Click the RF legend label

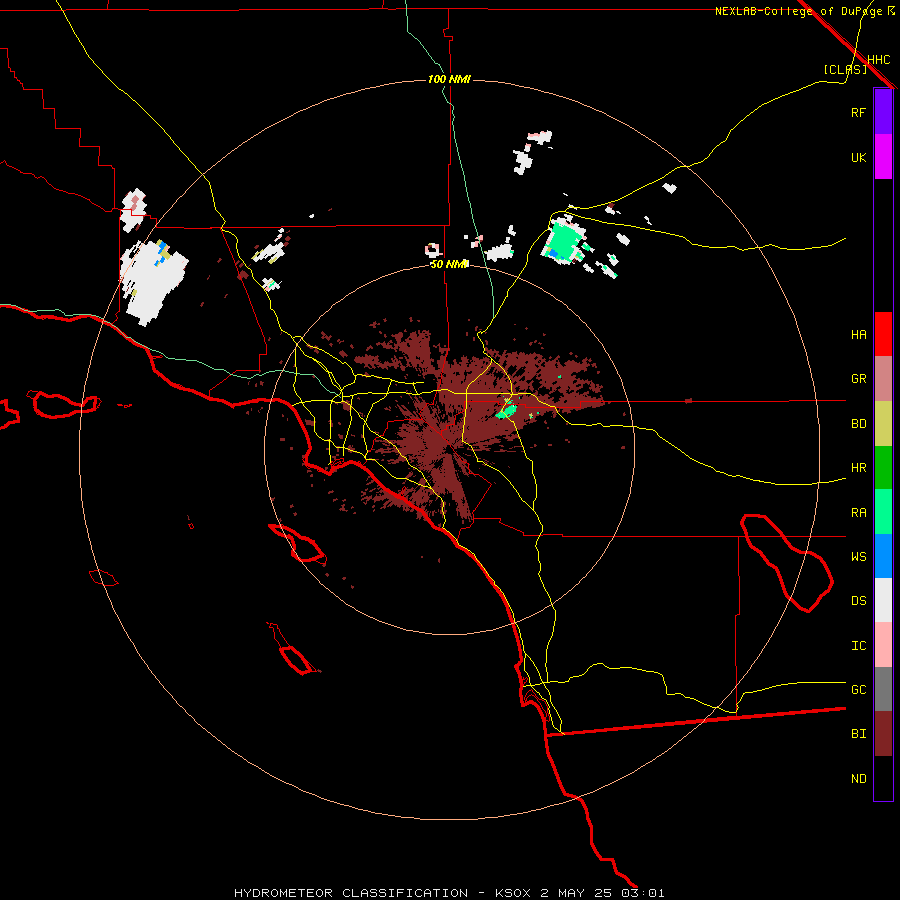[858, 112]
